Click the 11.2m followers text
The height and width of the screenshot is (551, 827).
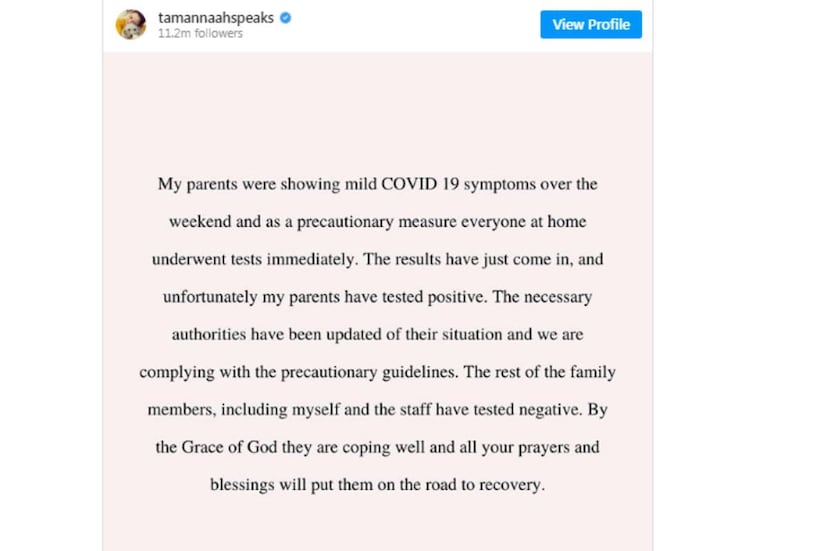(x=200, y=34)
